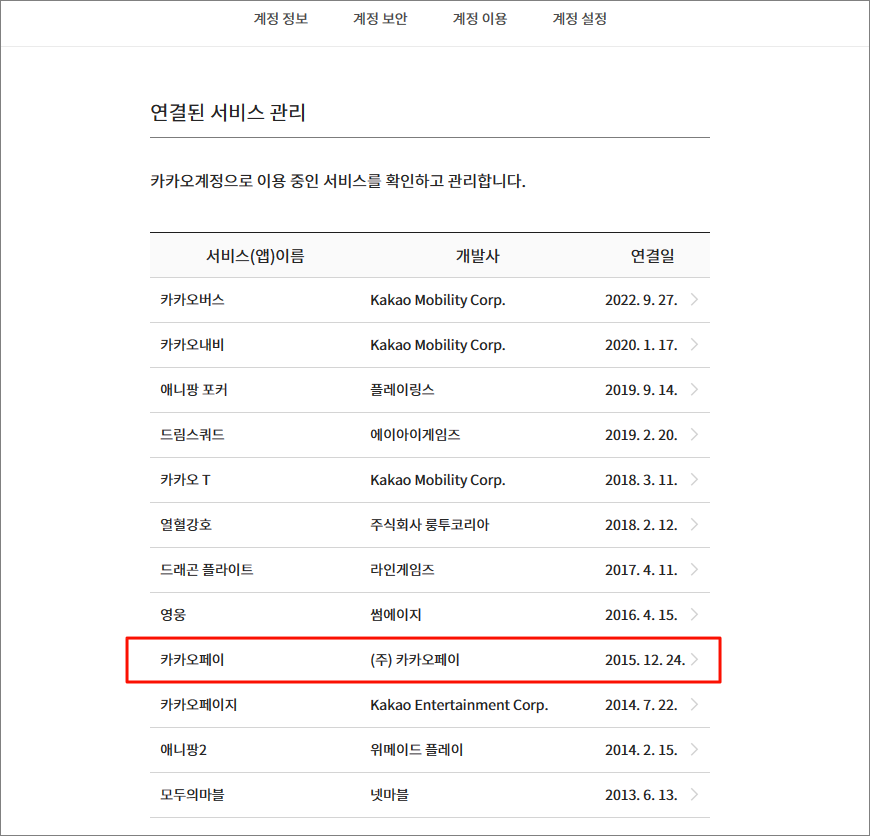This screenshot has height=836, width=870.
Task: Open the 카카오페이 row chevron
Action: [695, 660]
